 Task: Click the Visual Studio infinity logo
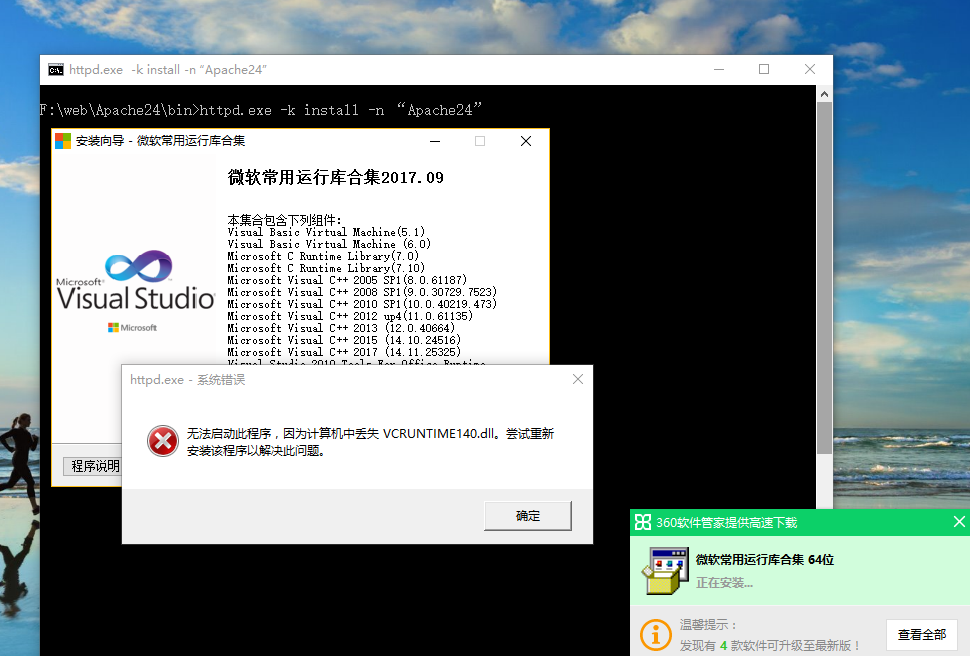click(139, 266)
